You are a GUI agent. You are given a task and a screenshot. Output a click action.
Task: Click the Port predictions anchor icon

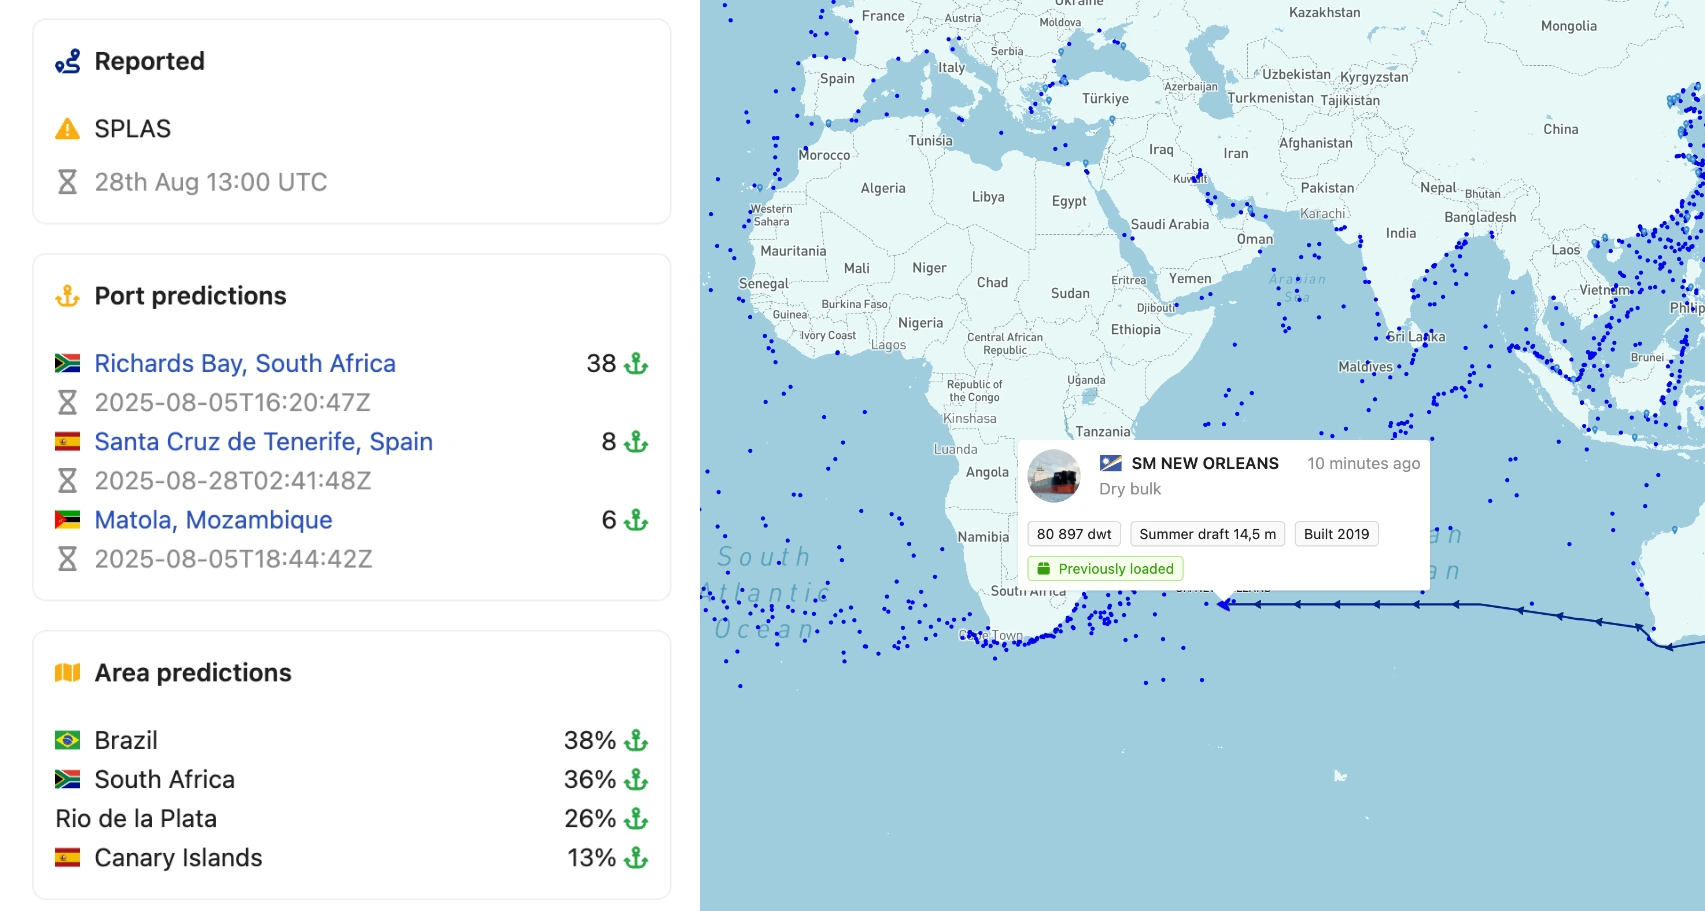click(x=67, y=296)
